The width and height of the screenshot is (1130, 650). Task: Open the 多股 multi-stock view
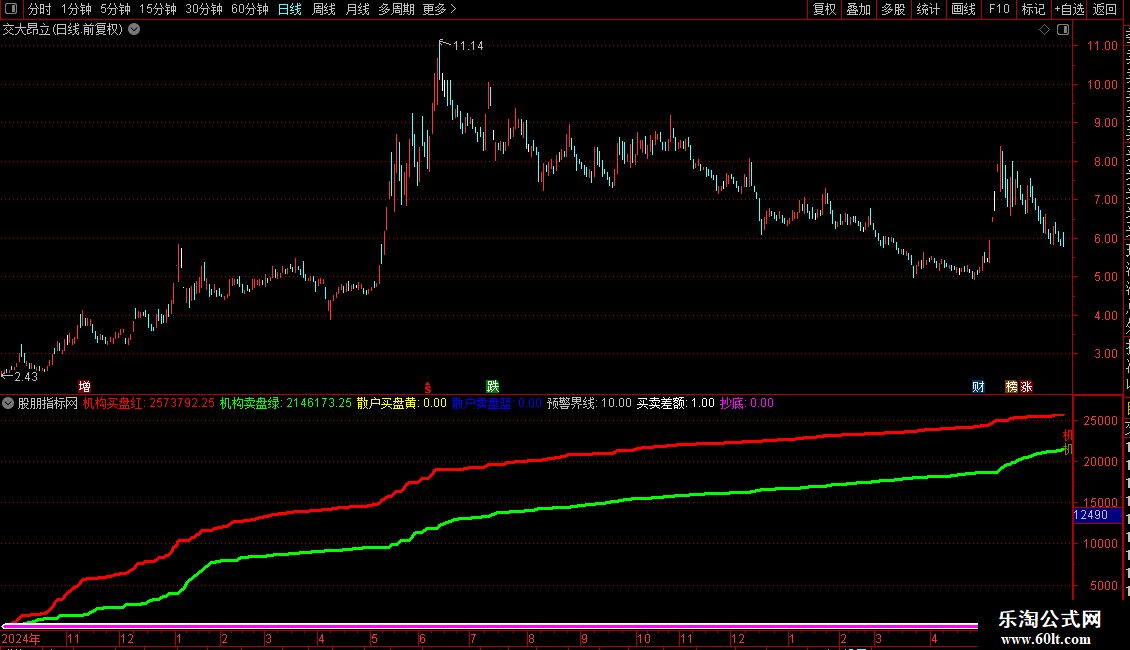(893, 9)
